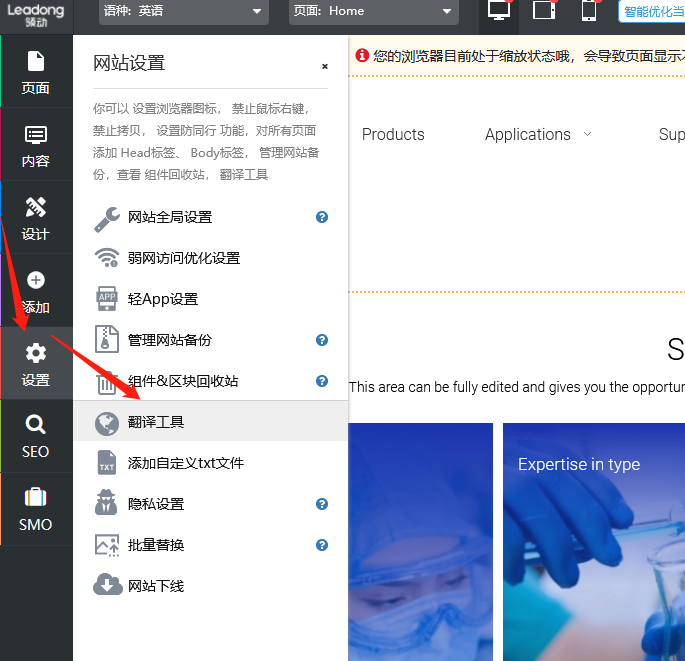This screenshot has width=685, height=661.
Task: Click the cloud download icon for 网站下线
Action: point(107,585)
